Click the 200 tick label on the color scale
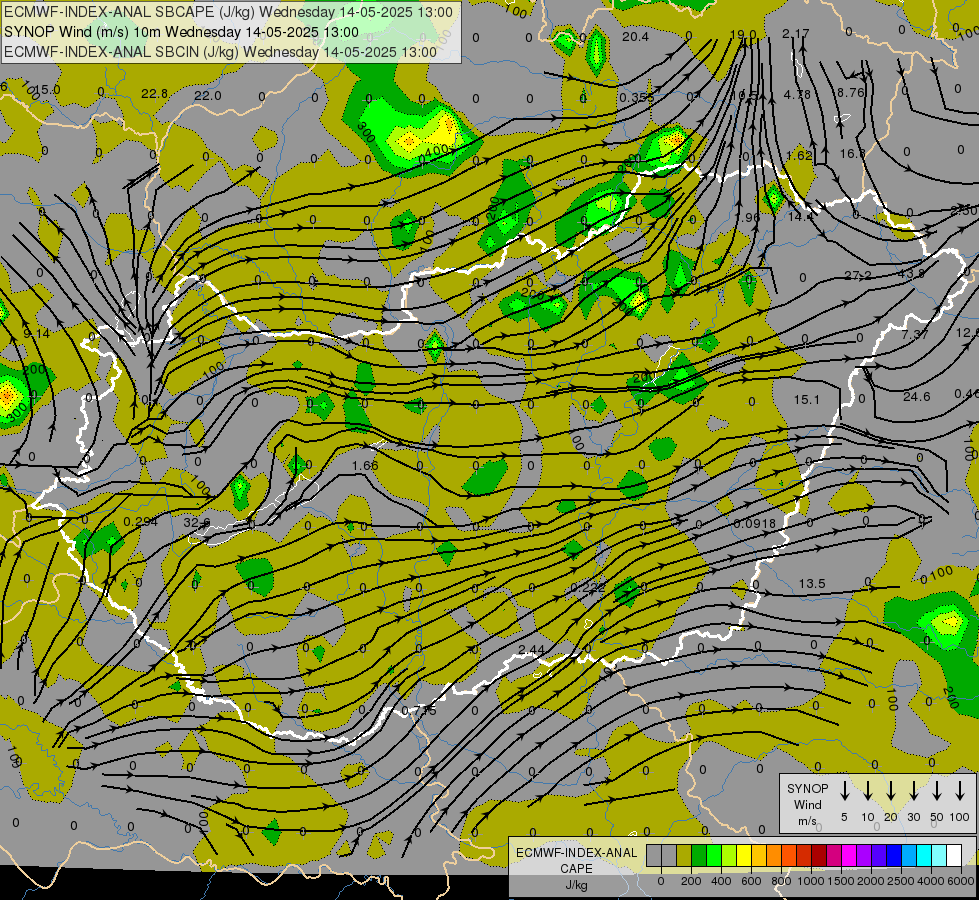The height and width of the screenshot is (900, 979). point(691,881)
